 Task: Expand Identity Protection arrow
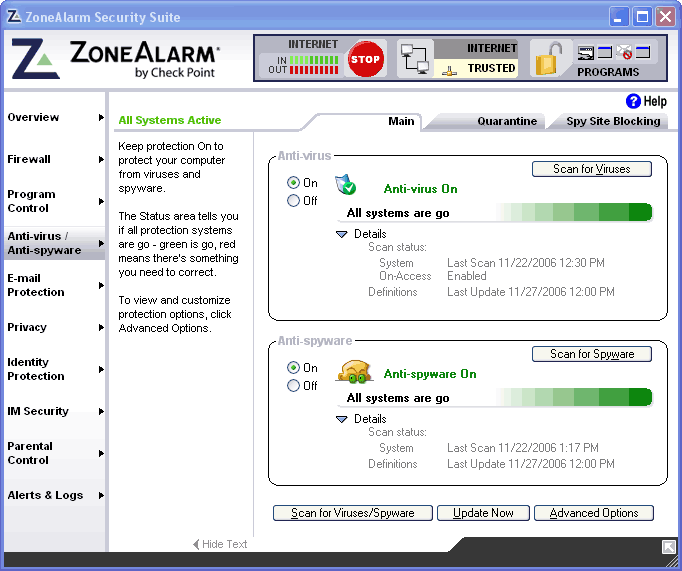101,369
